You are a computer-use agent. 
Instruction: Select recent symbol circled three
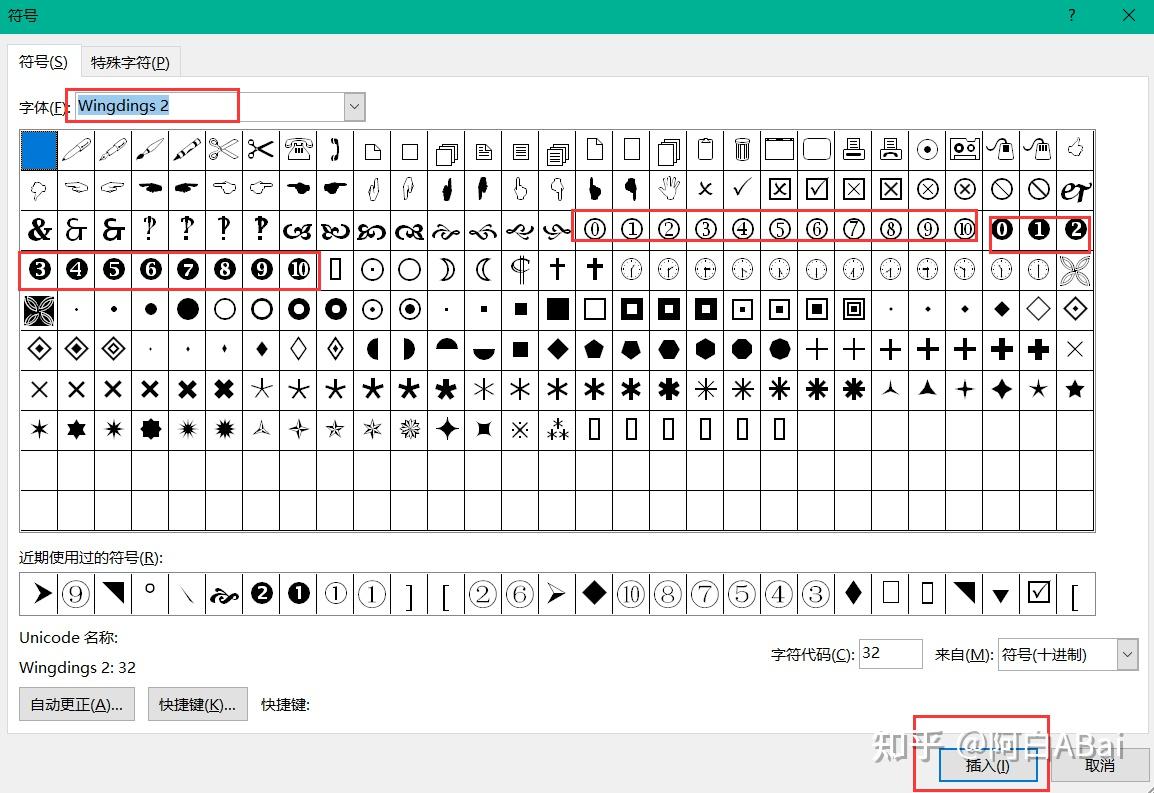click(815, 593)
